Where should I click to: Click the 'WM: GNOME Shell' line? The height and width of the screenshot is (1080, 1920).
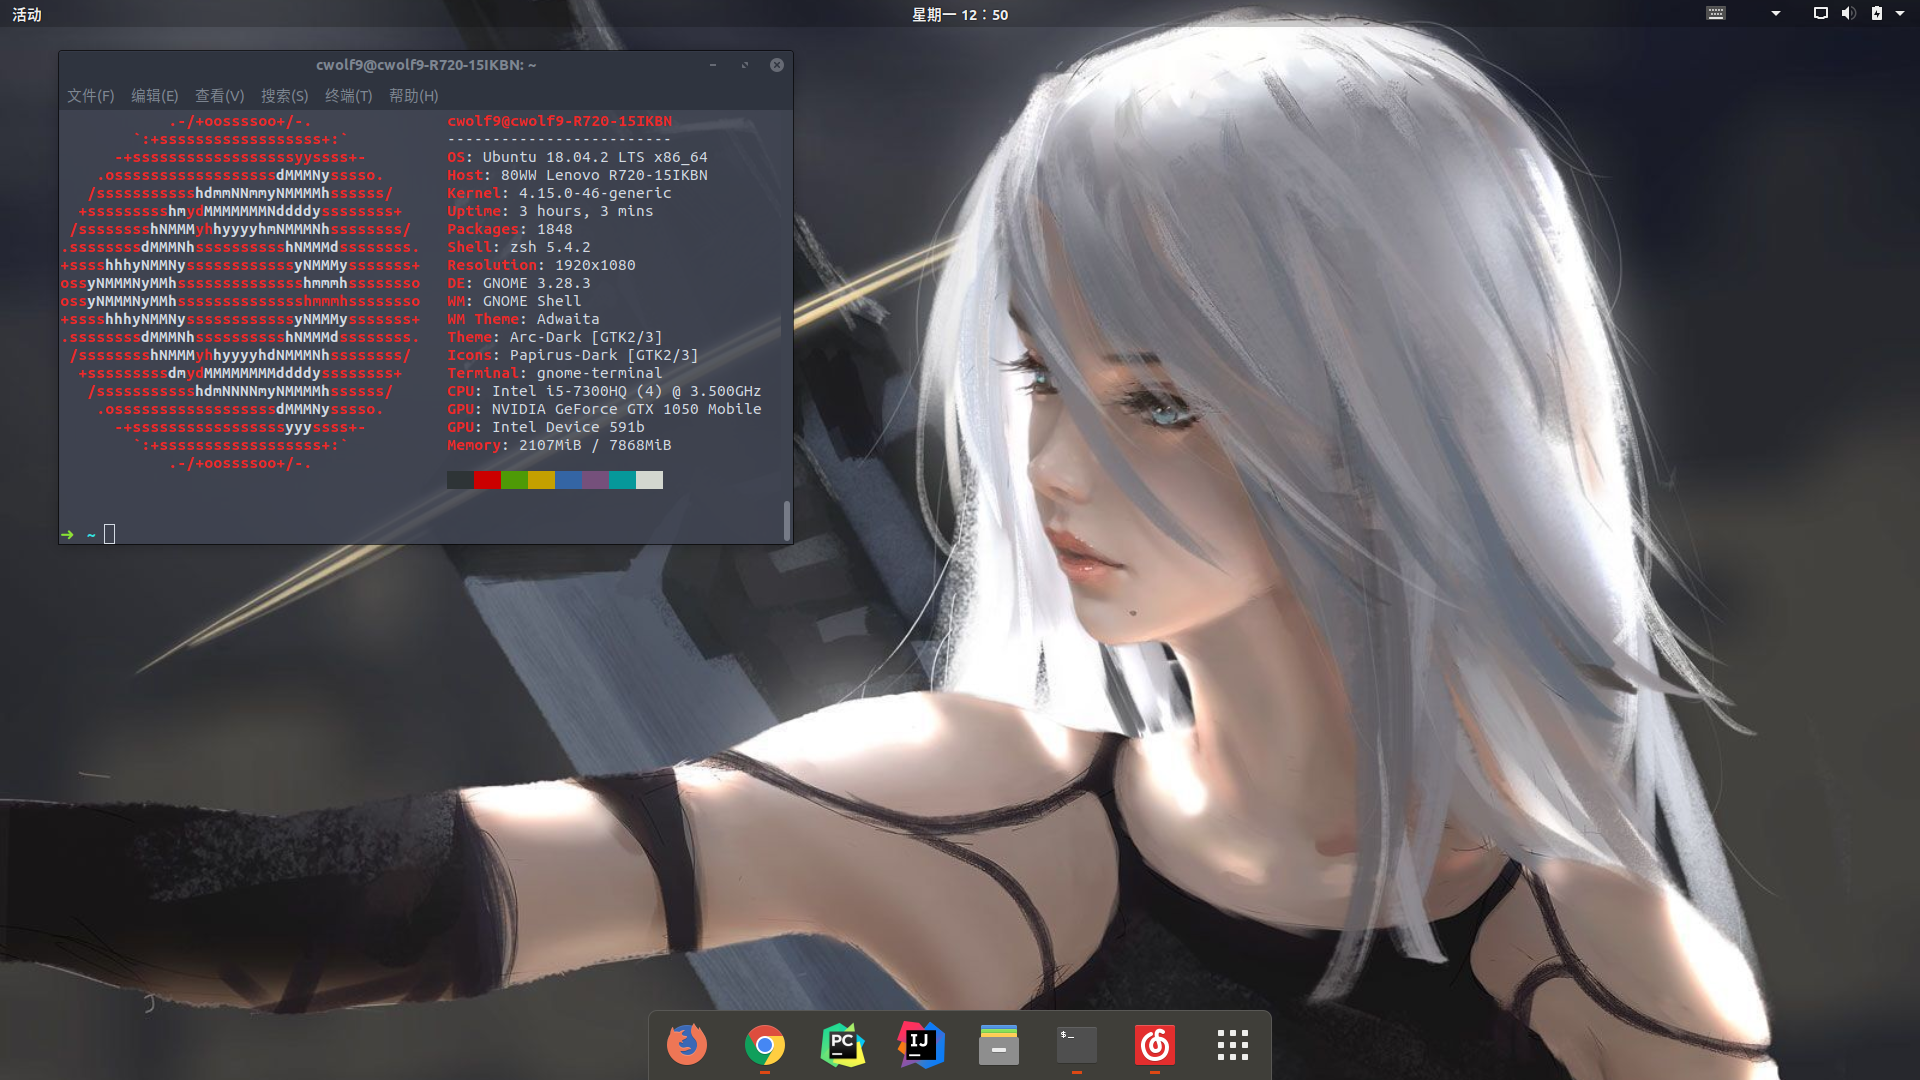point(514,301)
